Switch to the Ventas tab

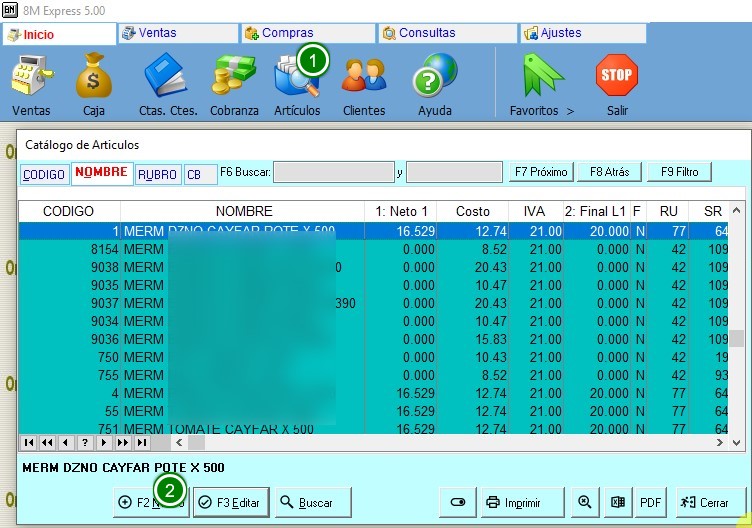point(178,33)
